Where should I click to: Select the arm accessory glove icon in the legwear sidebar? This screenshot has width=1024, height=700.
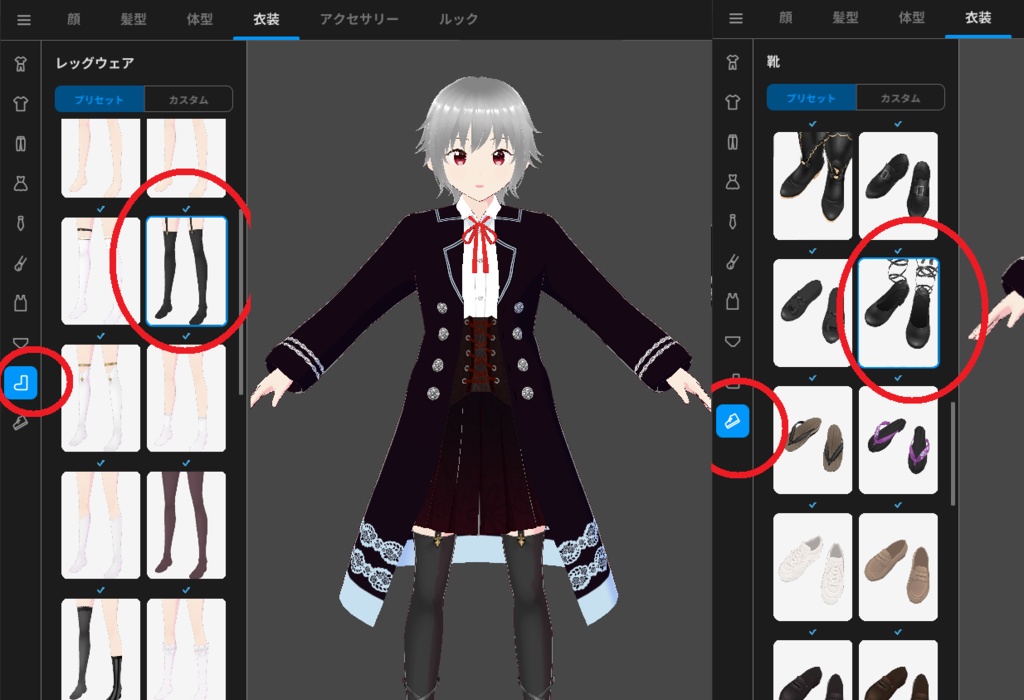[20, 263]
